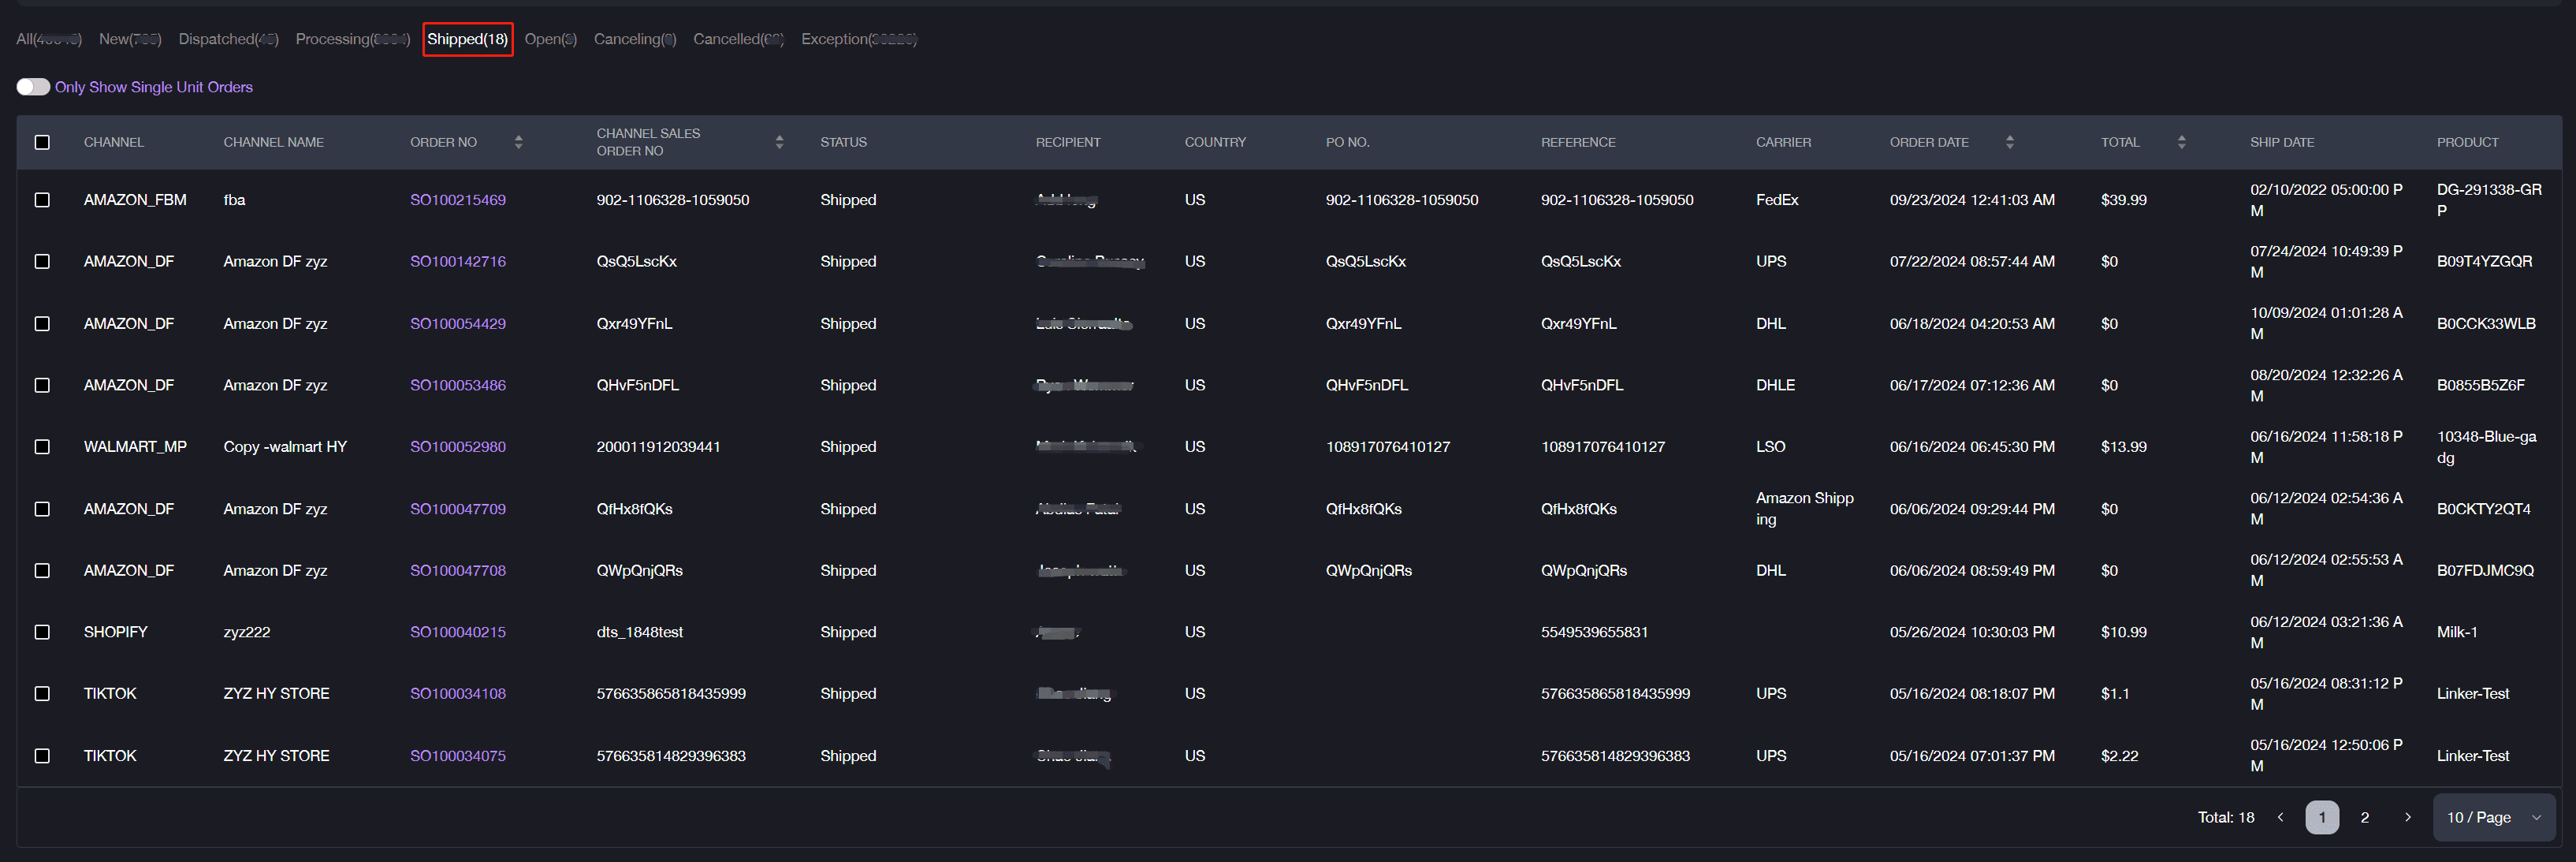Open the 10 / Page size dropdown

[2493, 817]
